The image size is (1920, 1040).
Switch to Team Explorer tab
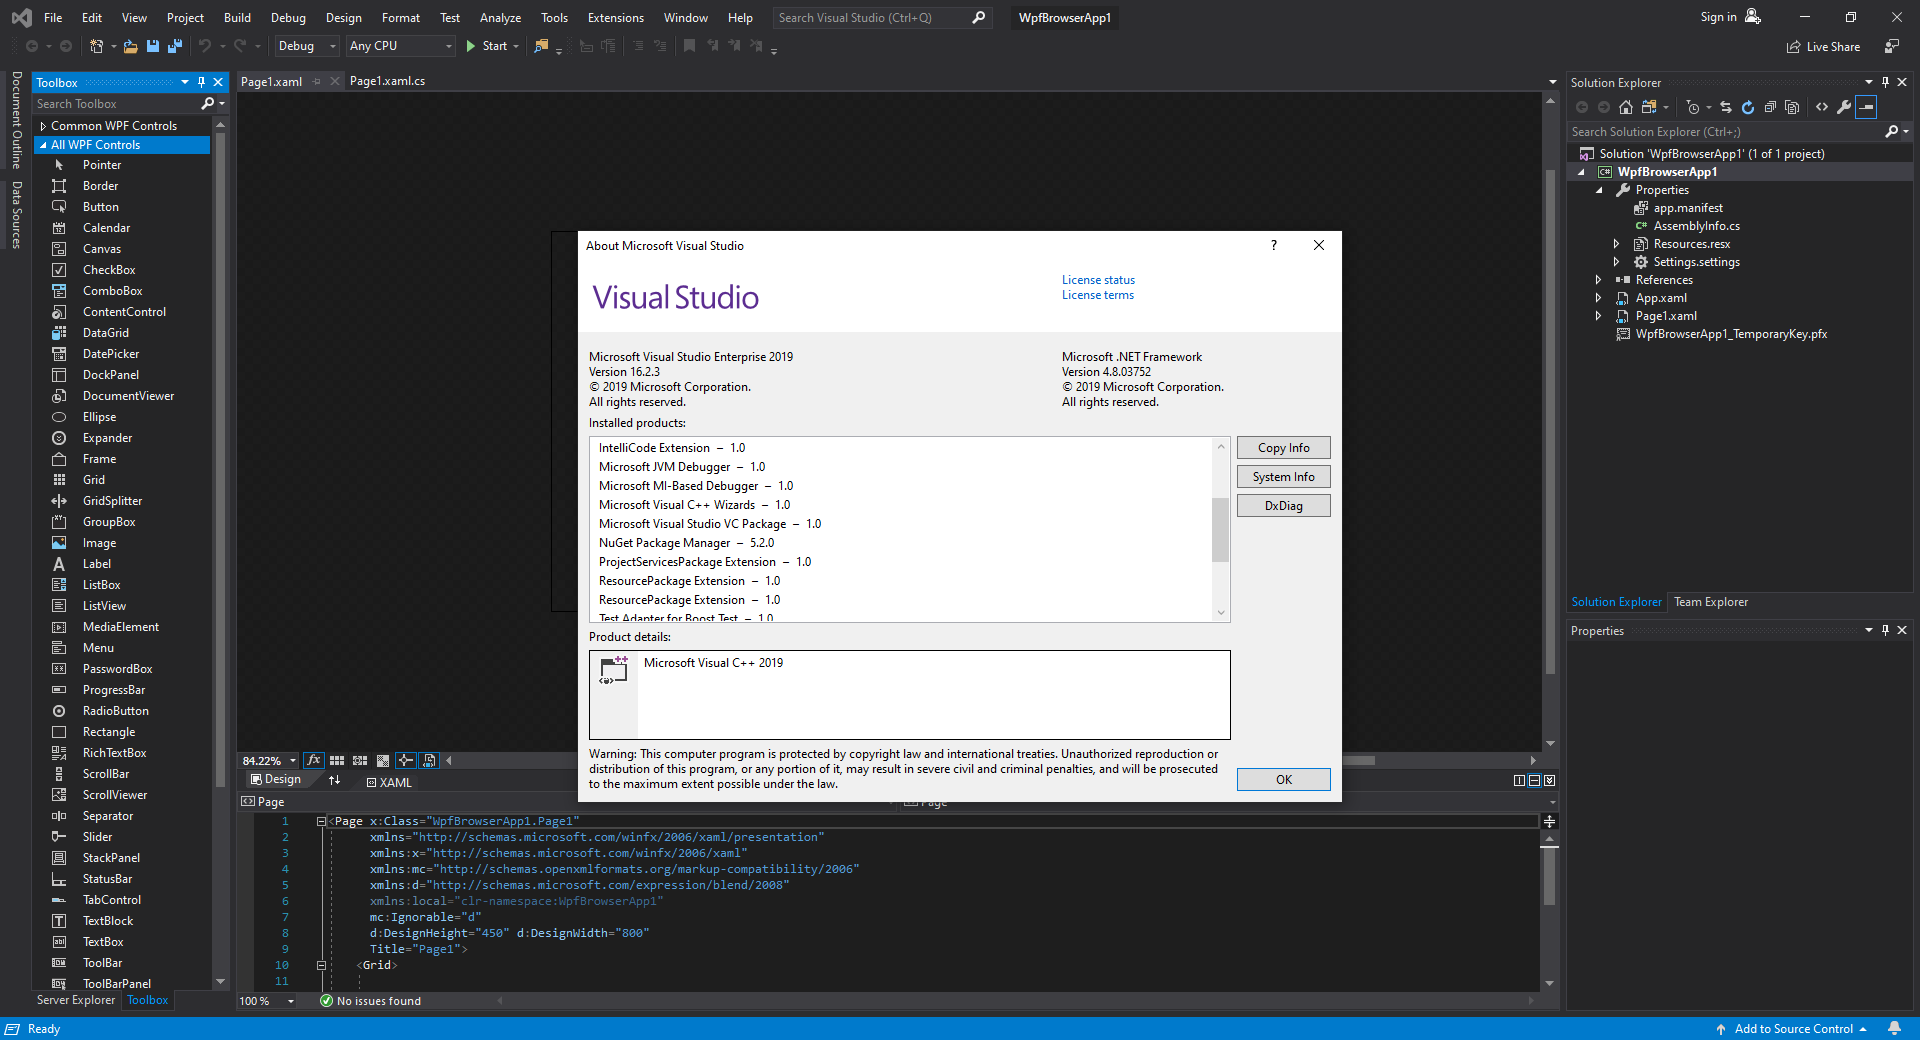pos(1711,602)
